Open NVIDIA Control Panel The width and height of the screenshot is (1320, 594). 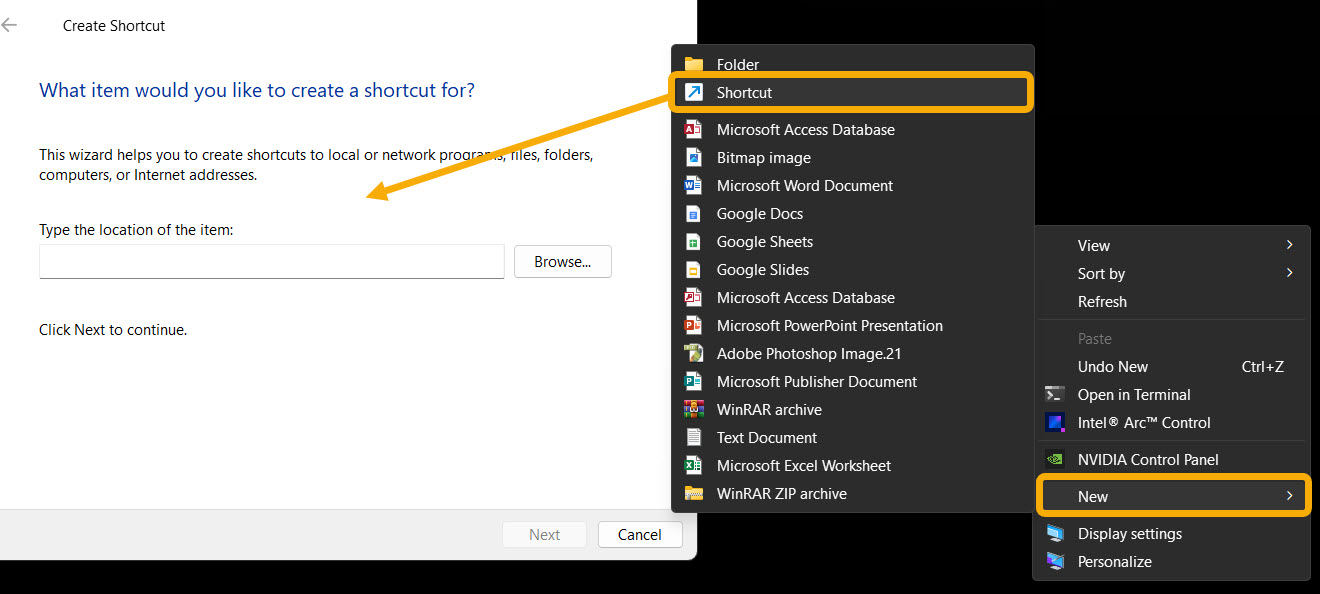(x=1148, y=459)
